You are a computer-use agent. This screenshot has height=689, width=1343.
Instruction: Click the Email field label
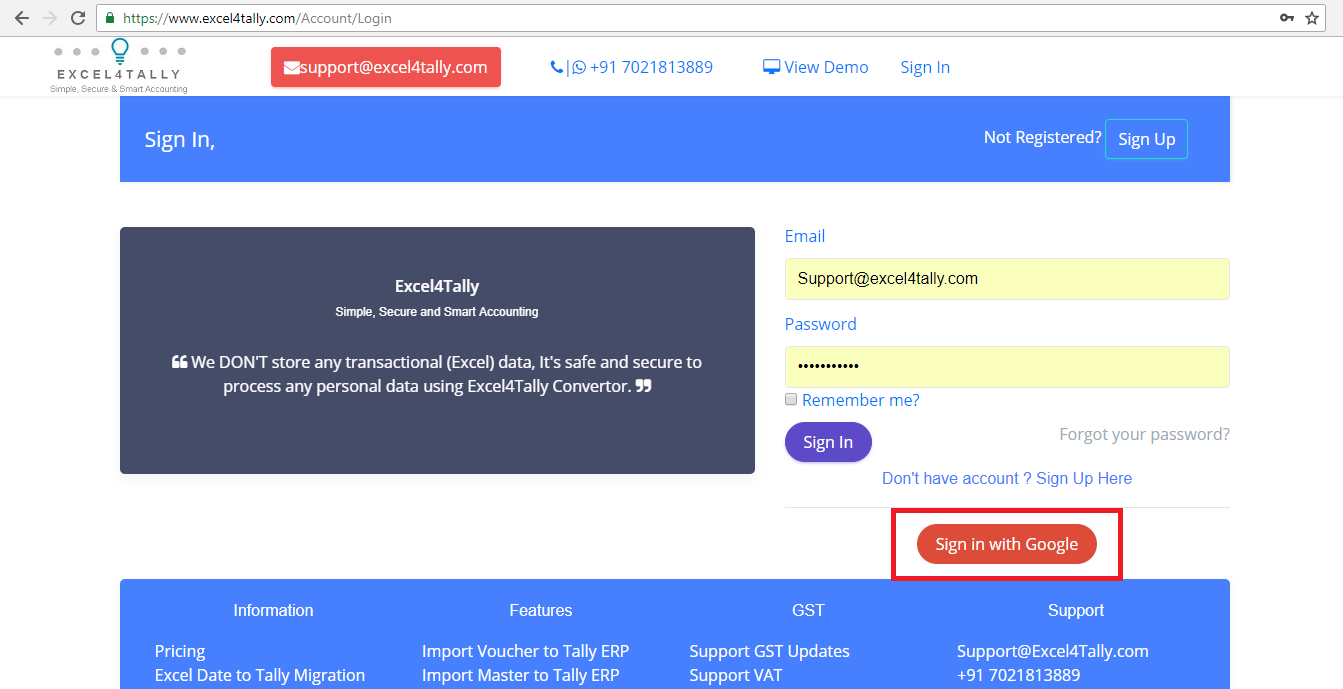(x=805, y=236)
